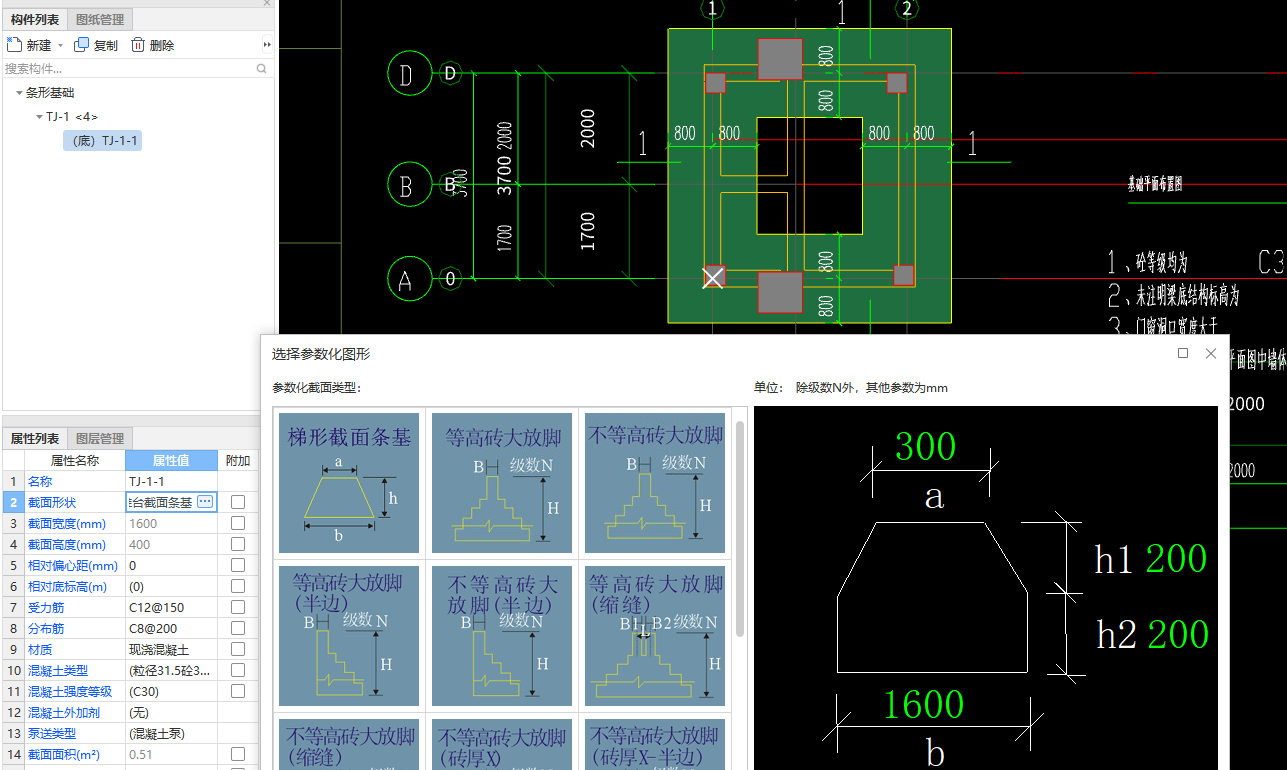Check the 附加 box for 相对底标高
The width and height of the screenshot is (1287, 770).
(238, 586)
